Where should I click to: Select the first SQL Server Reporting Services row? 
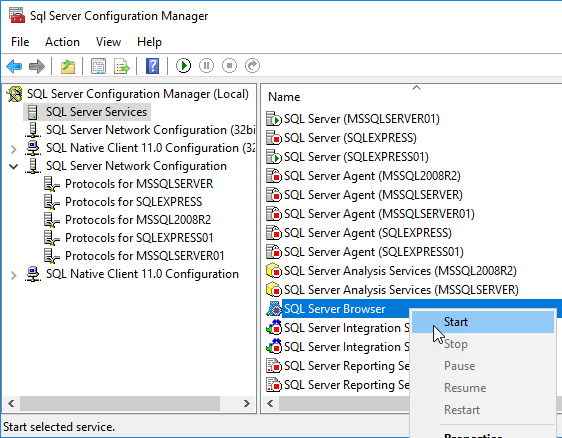point(347,366)
